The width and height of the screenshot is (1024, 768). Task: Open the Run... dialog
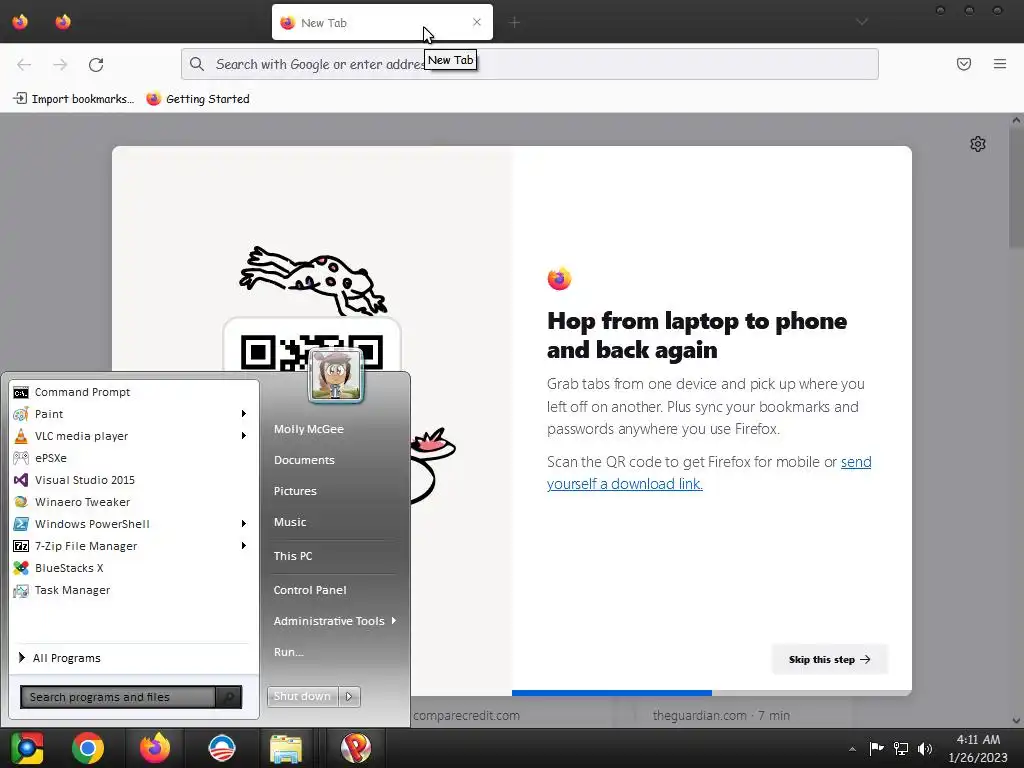click(x=289, y=652)
